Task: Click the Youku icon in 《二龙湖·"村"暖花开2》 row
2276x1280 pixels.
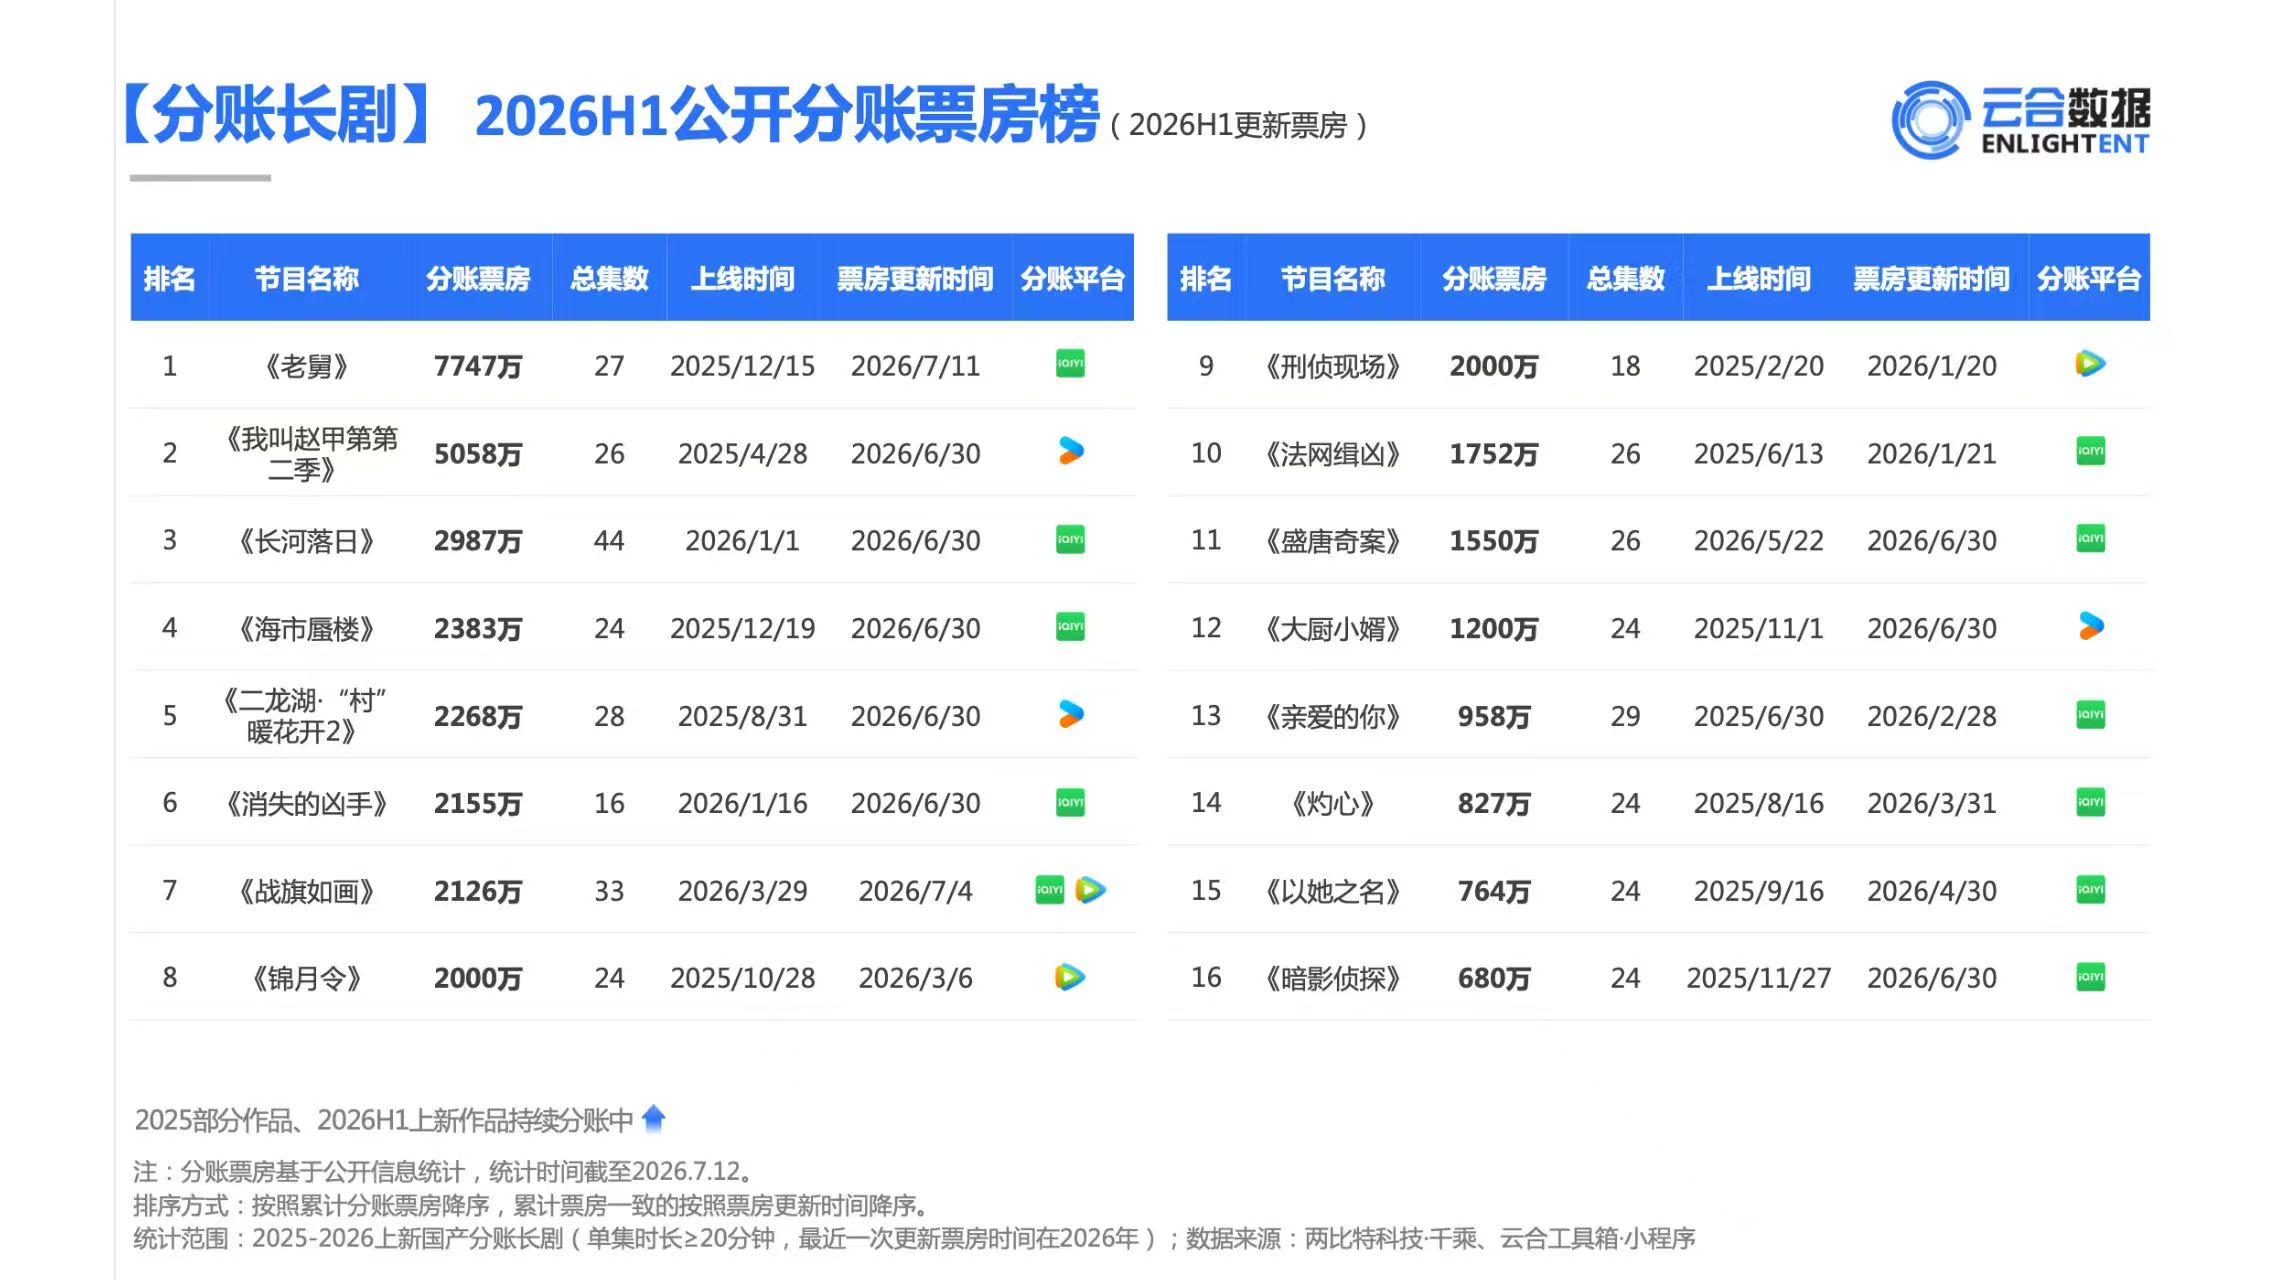Action: [x=1071, y=714]
